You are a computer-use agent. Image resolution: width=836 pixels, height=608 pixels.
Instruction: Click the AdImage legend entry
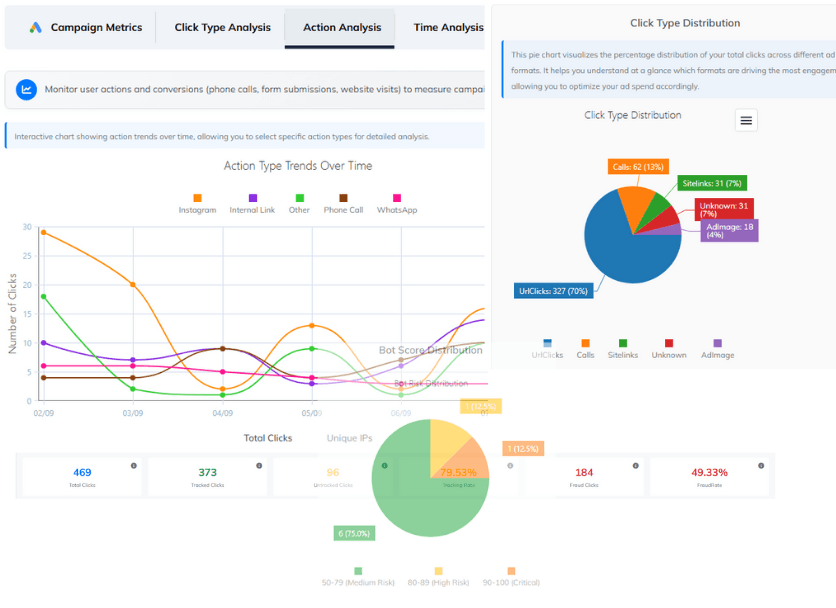click(717, 349)
